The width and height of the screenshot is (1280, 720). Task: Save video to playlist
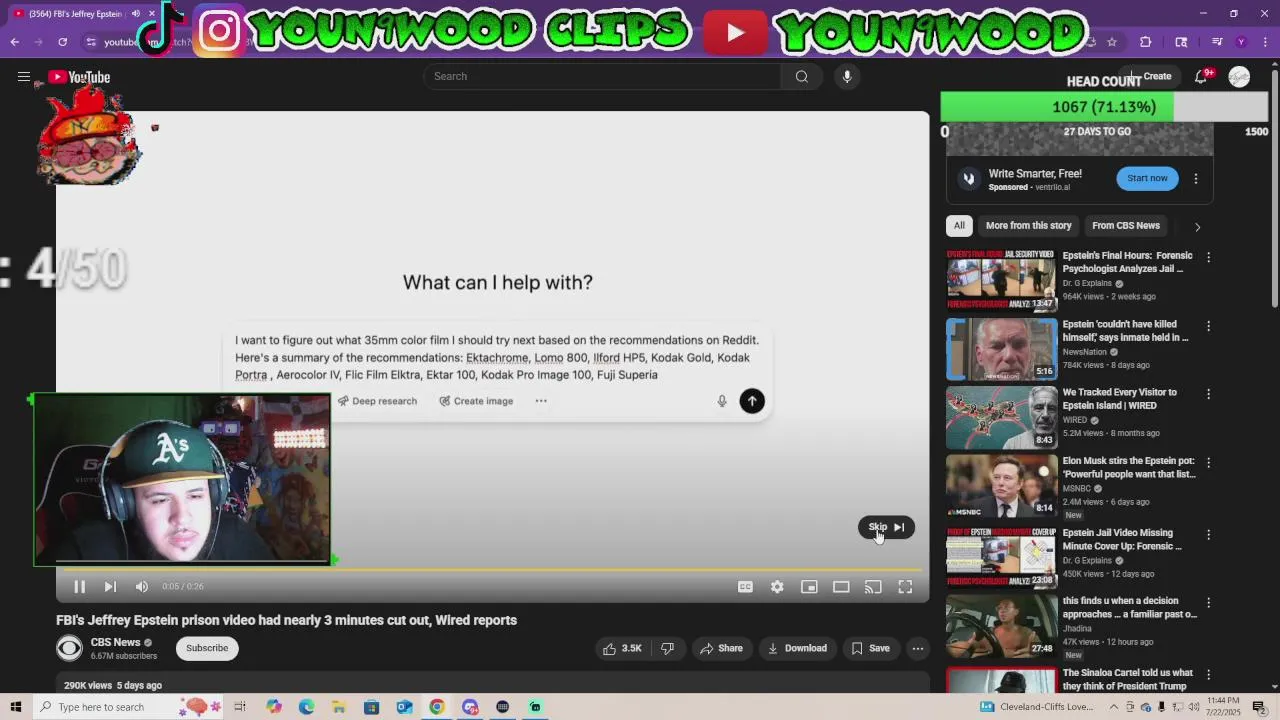(870, 648)
